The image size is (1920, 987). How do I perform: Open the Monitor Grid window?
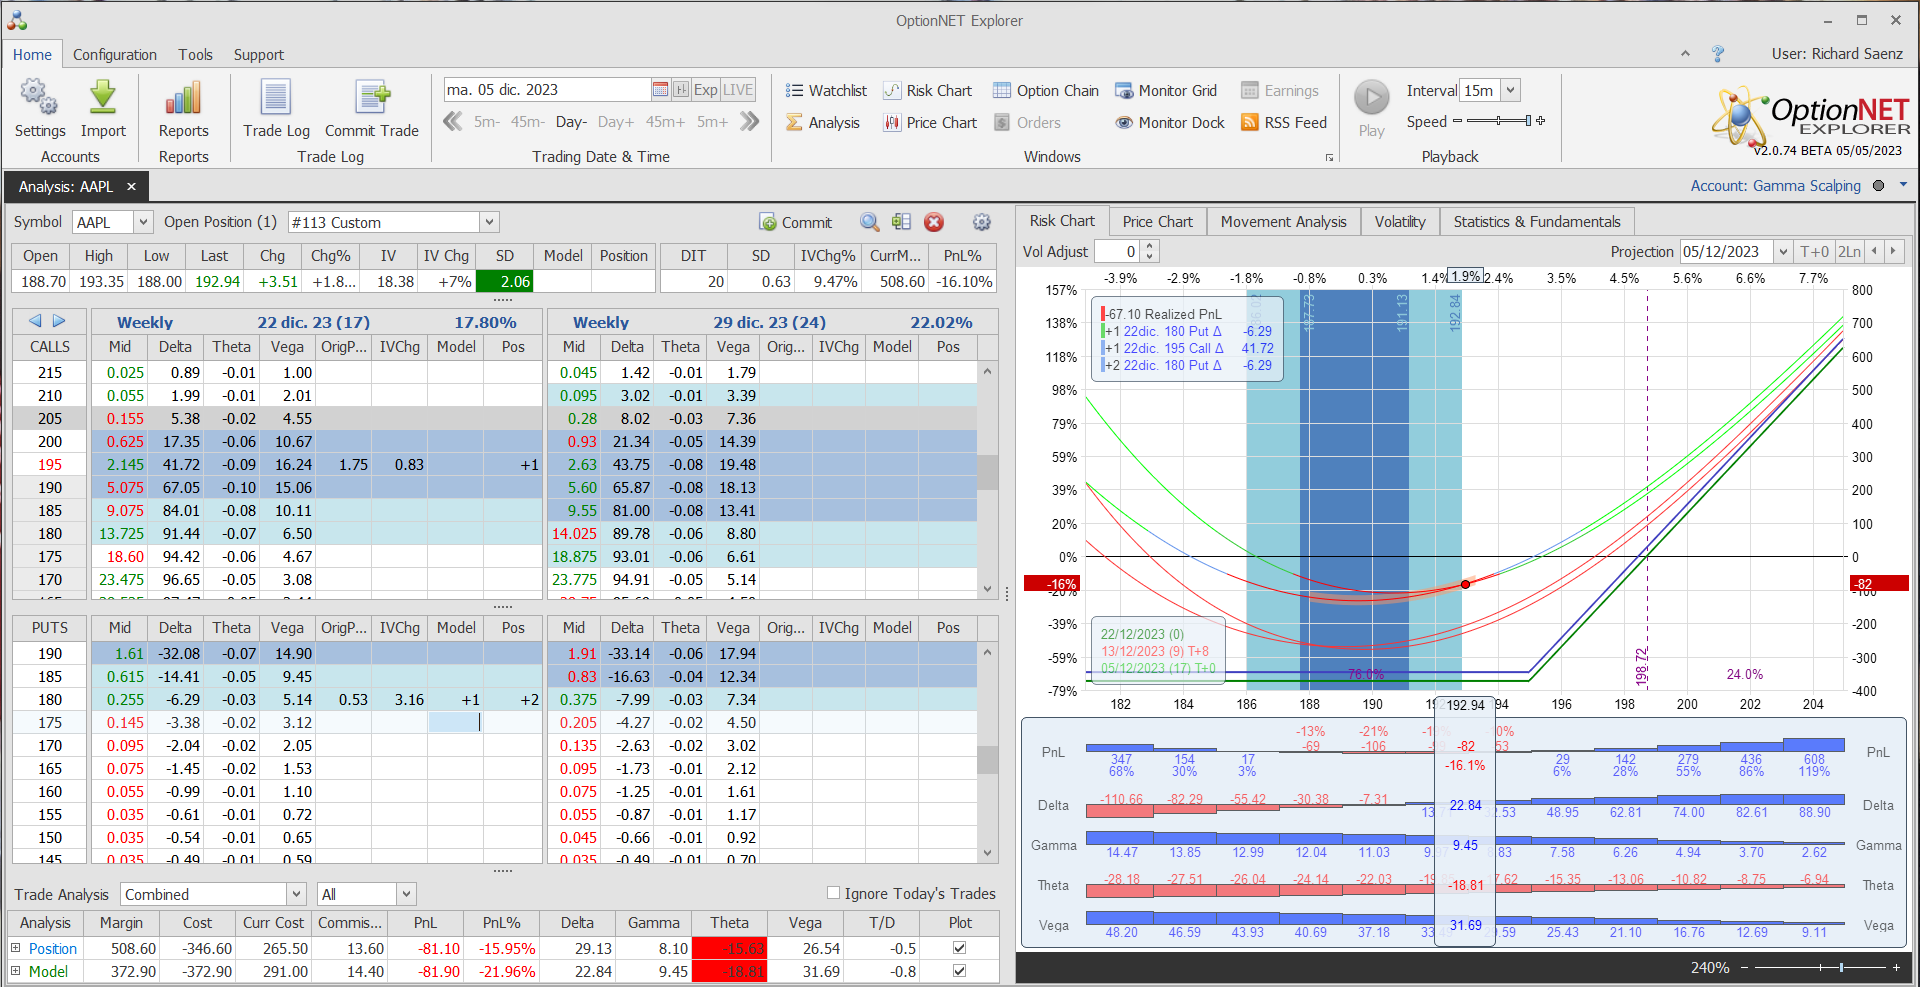1166,91
